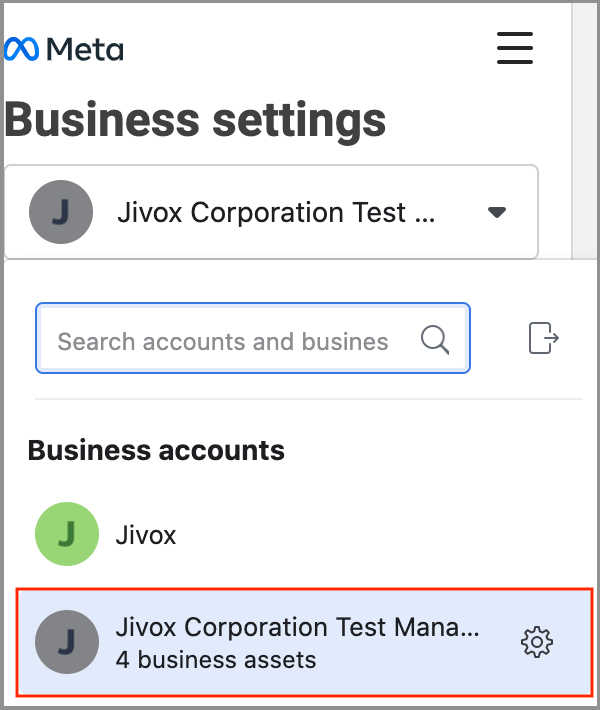Click the vertical scrollbar on the right edge
This screenshot has height=710, width=600.
pos(584,130)
